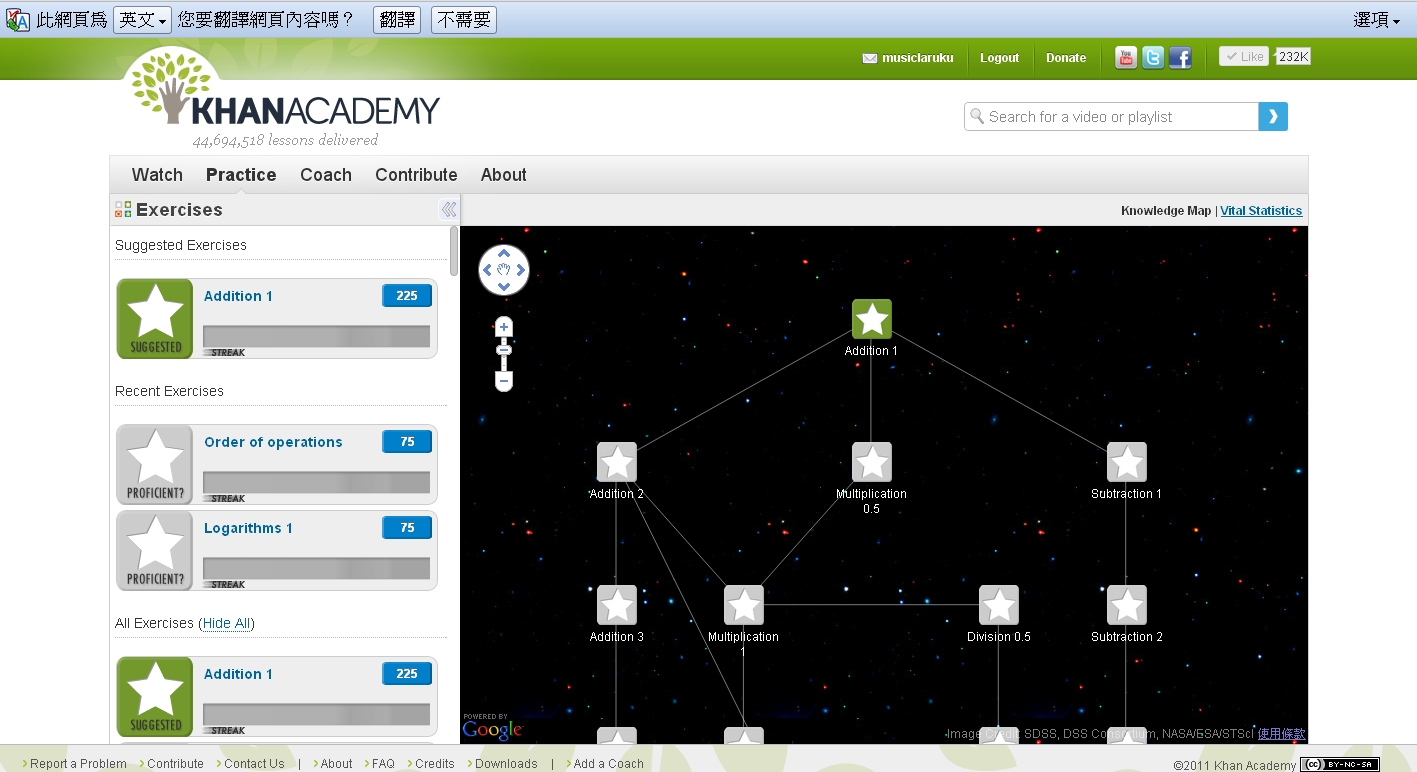Click the Contact Us footer link

point(254,764)
